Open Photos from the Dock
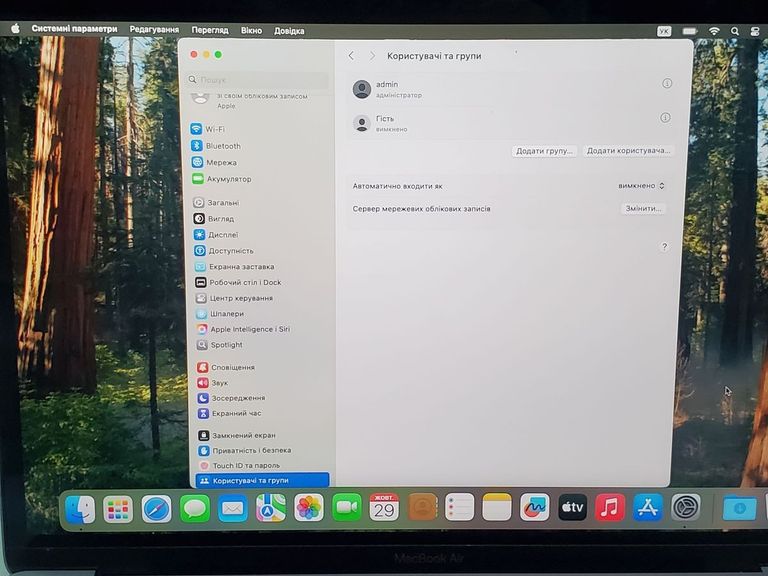Viewport: 768px width, 576px height. [x=309, y=507]
